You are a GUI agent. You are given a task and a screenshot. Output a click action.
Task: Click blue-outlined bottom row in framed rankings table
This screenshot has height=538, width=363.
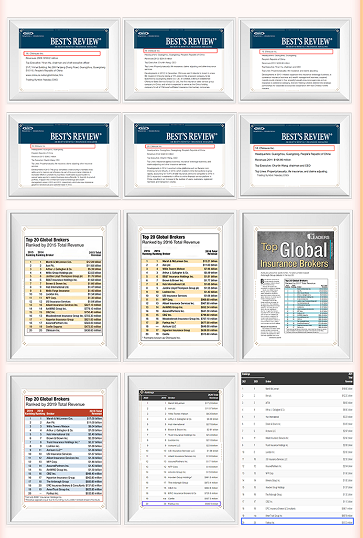point(181,504)
